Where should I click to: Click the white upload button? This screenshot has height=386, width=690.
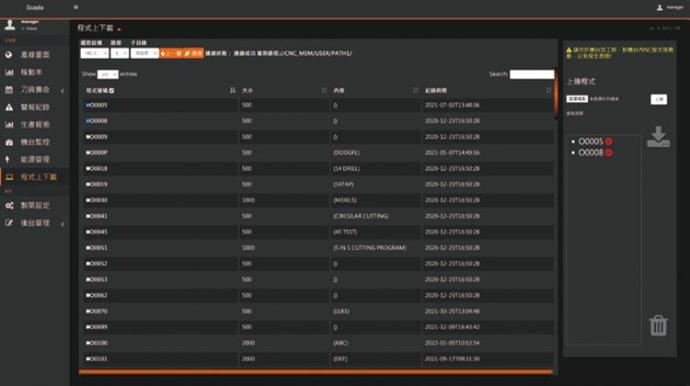[659, 99]
